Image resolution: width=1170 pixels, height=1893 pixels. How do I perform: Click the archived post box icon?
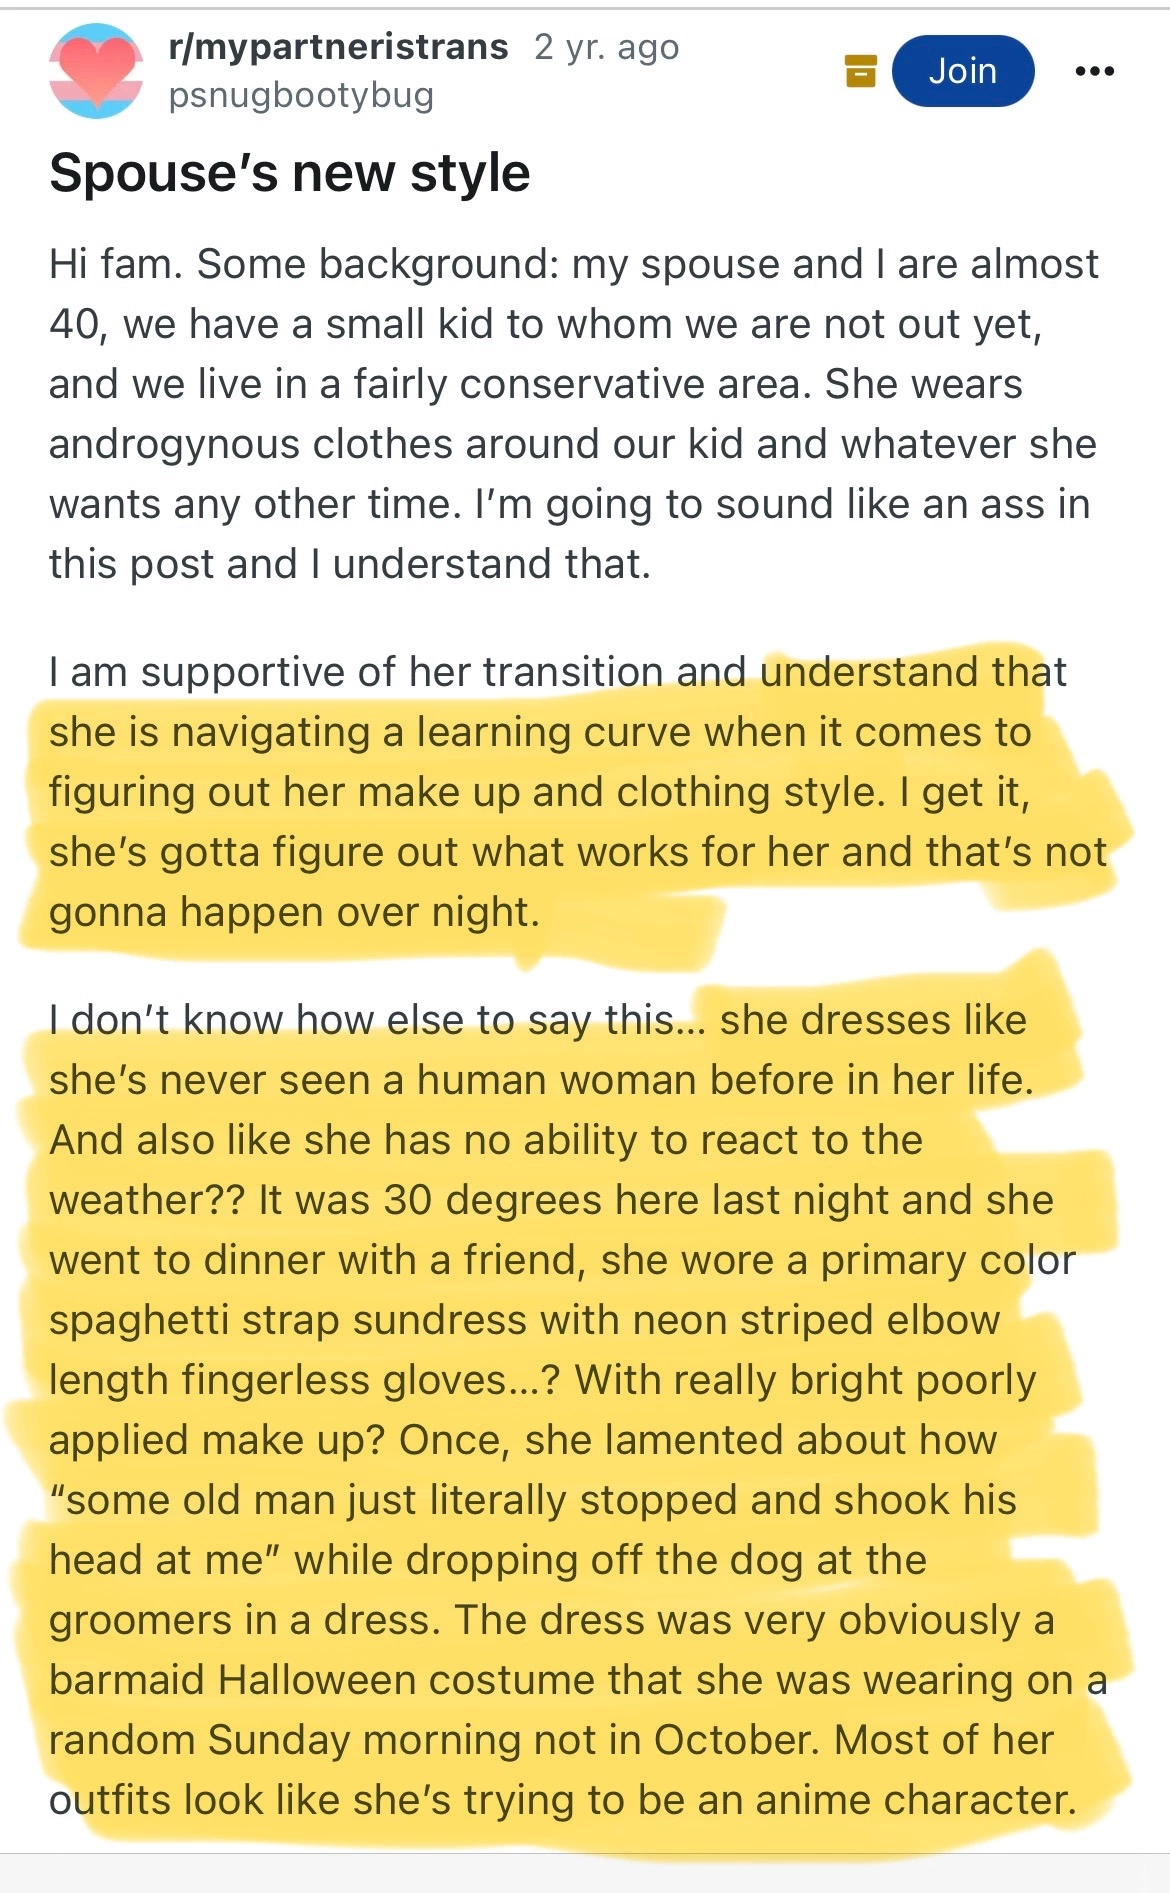860,71
